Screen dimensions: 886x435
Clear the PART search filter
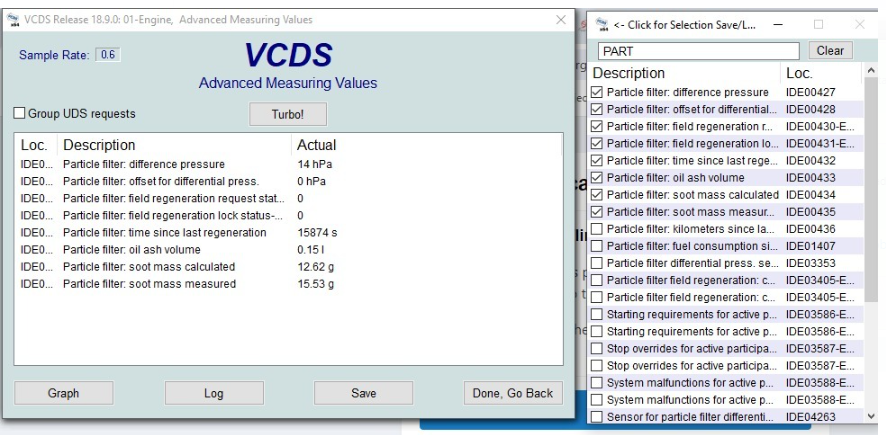tap(830, 51)
